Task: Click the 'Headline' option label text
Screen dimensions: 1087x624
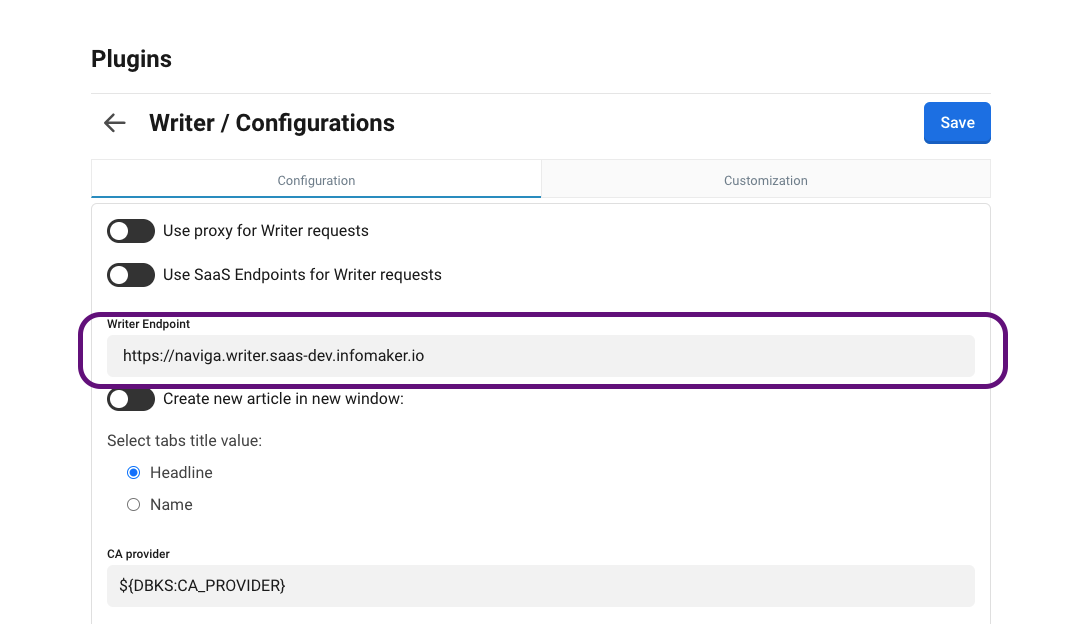Action: [181, 473]
